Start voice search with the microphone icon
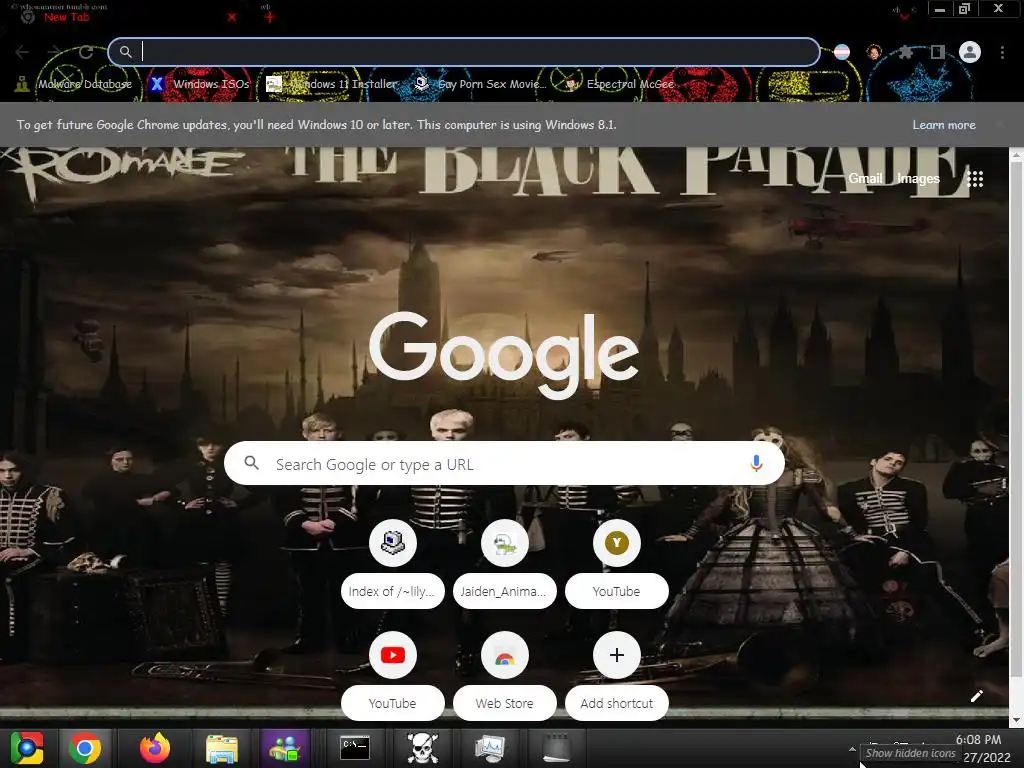 click(756, 463)
